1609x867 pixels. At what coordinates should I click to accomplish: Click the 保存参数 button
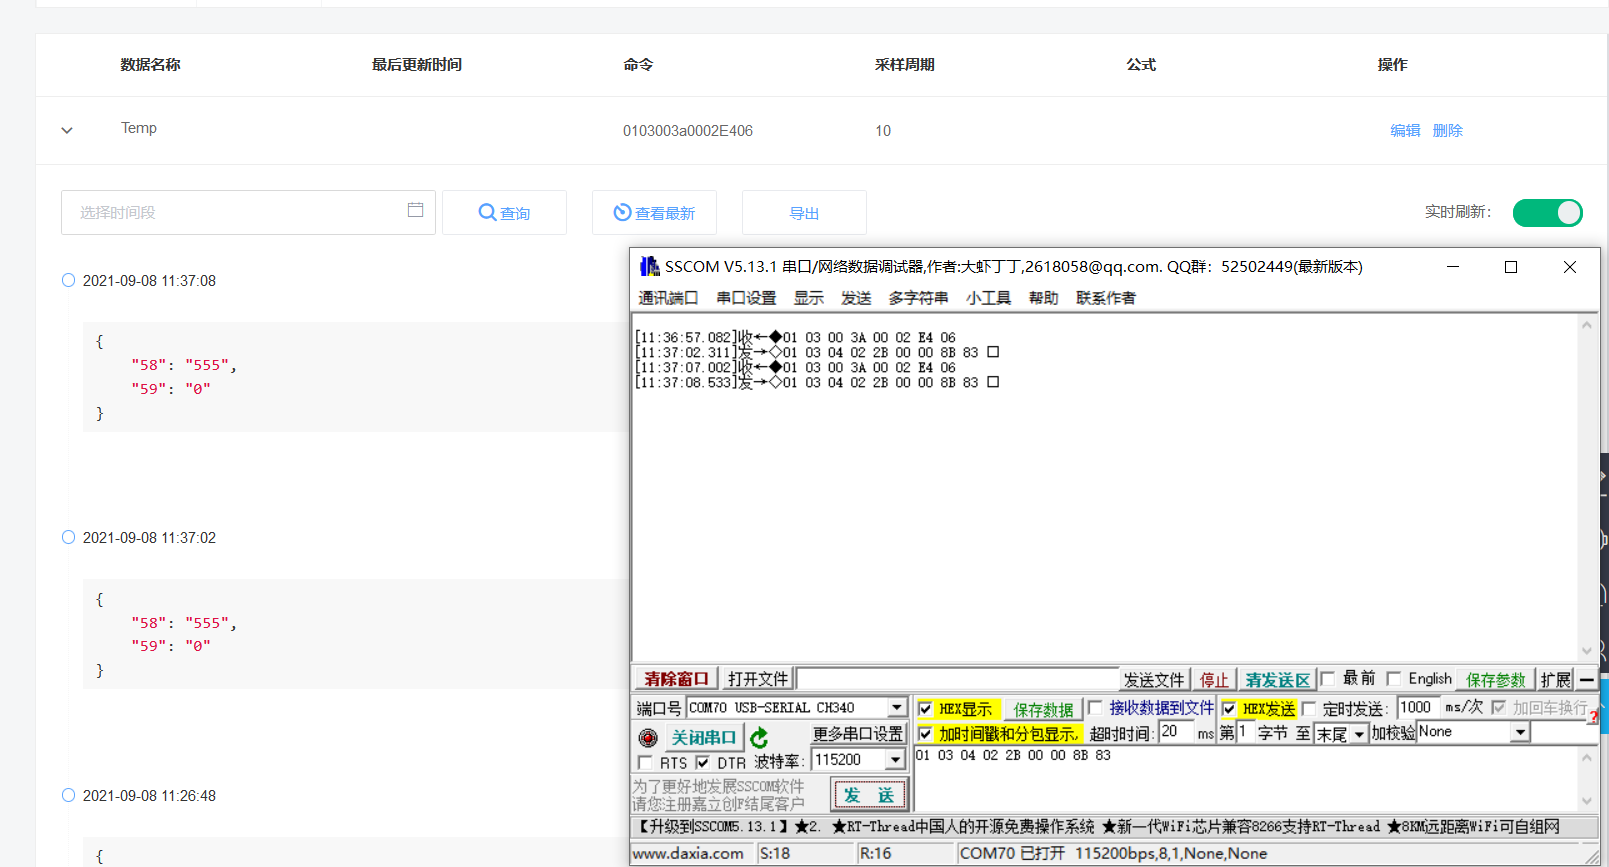(1495, 680)
